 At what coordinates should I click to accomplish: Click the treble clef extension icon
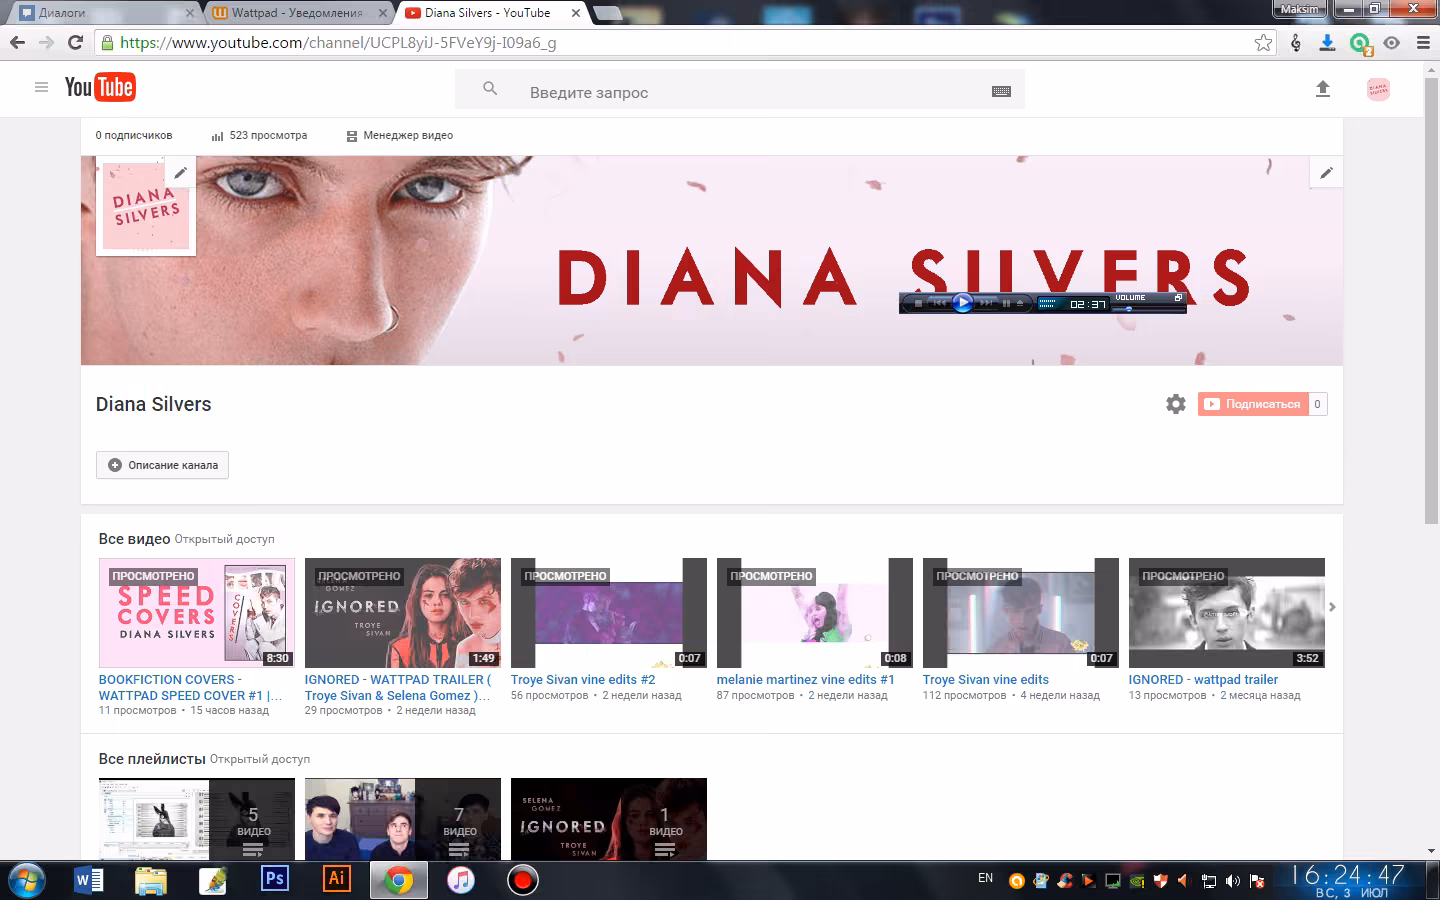tap(1296, 43)
